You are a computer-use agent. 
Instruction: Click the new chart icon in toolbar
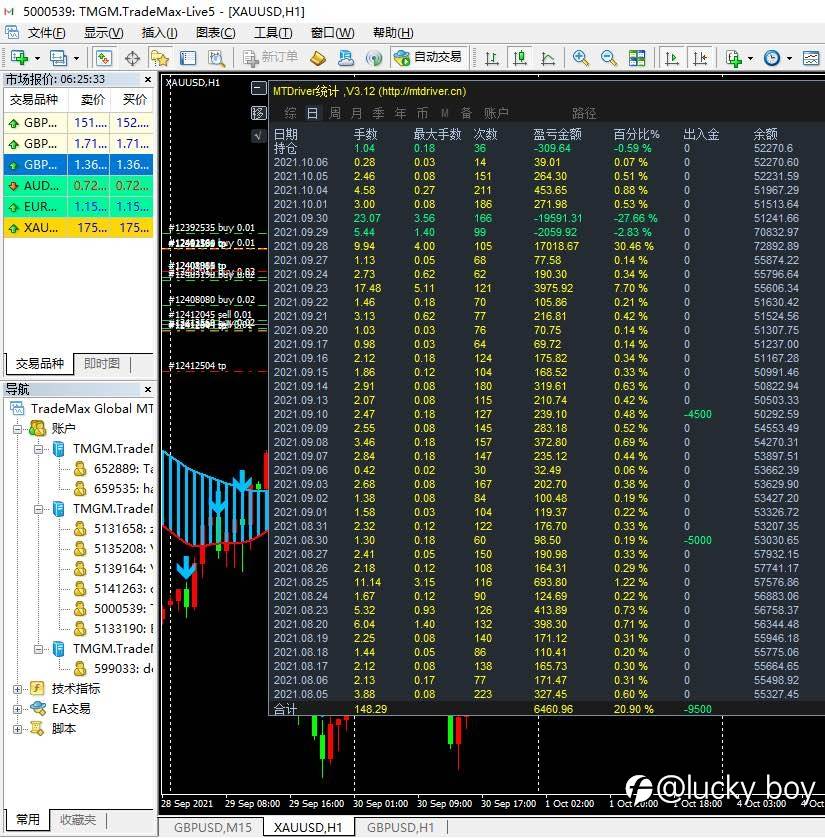(x=20, y=58)
